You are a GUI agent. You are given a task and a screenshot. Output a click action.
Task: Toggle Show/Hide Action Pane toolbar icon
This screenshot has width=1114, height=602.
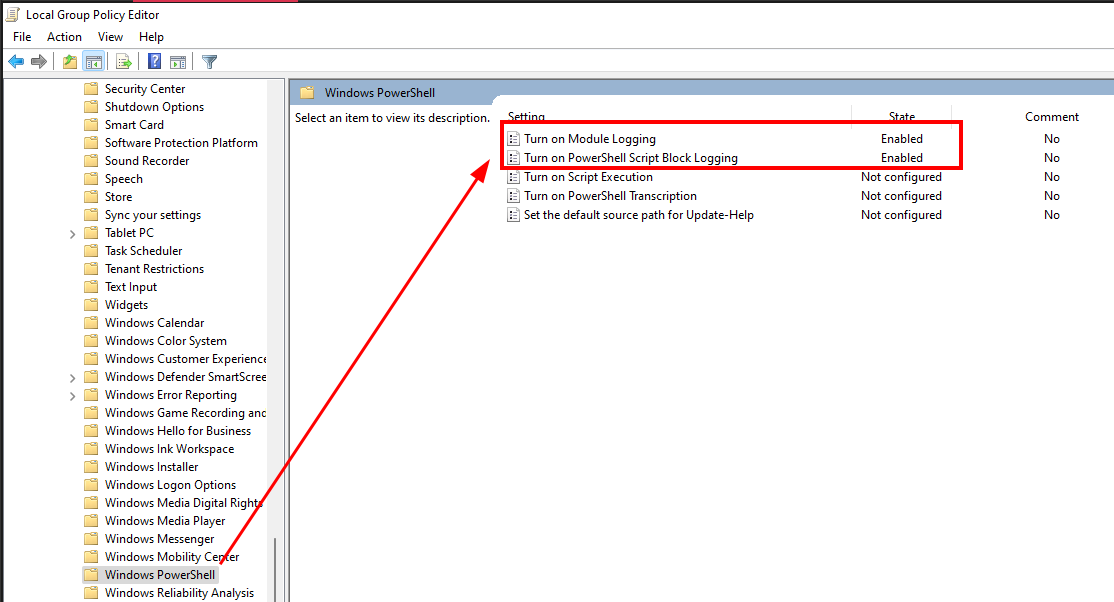click(x=178, y=62)
